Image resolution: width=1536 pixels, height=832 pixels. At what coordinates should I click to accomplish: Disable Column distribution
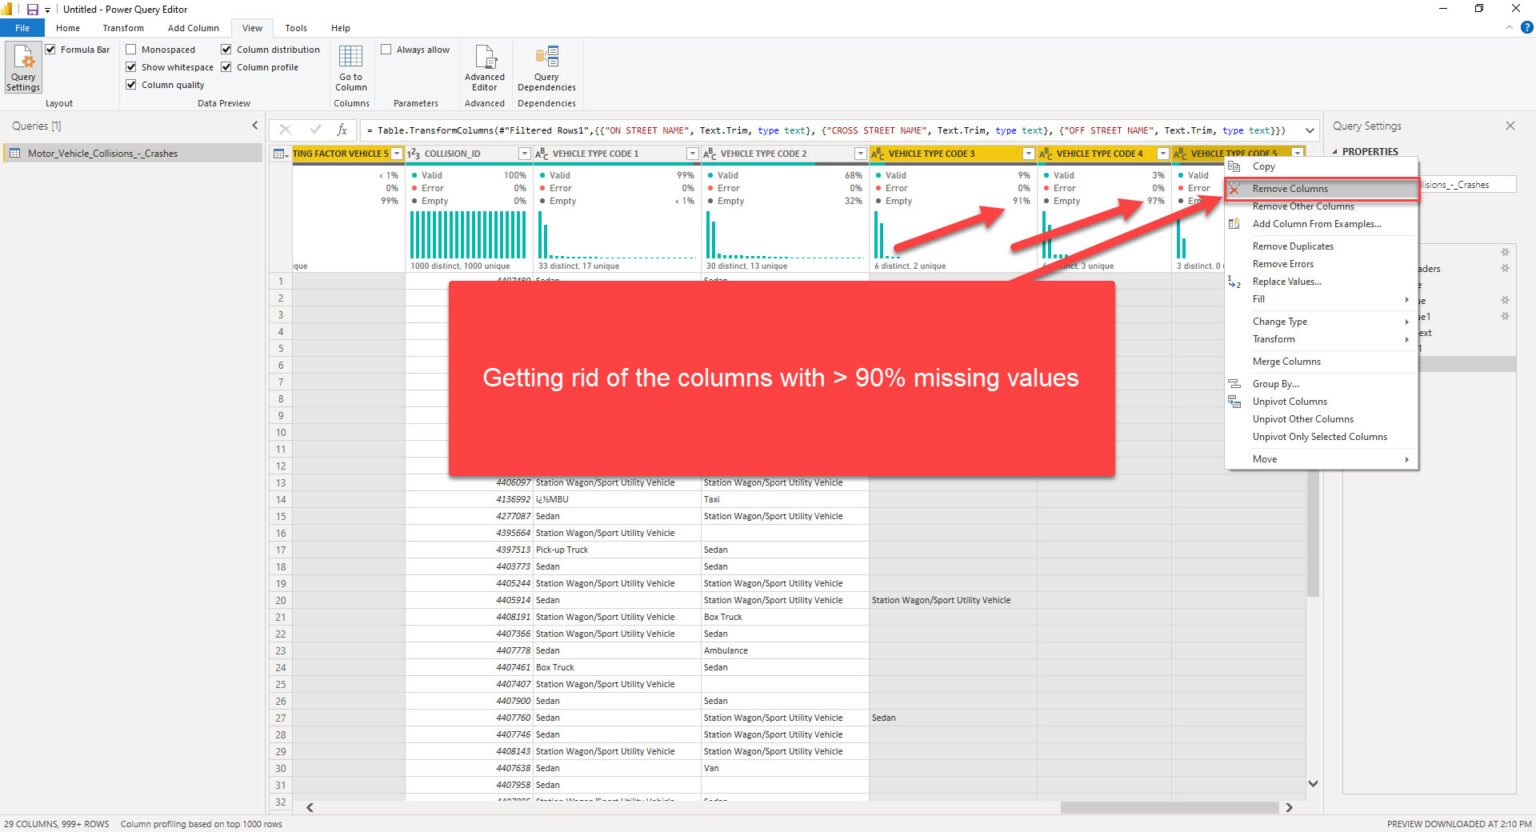pos(226,48)
